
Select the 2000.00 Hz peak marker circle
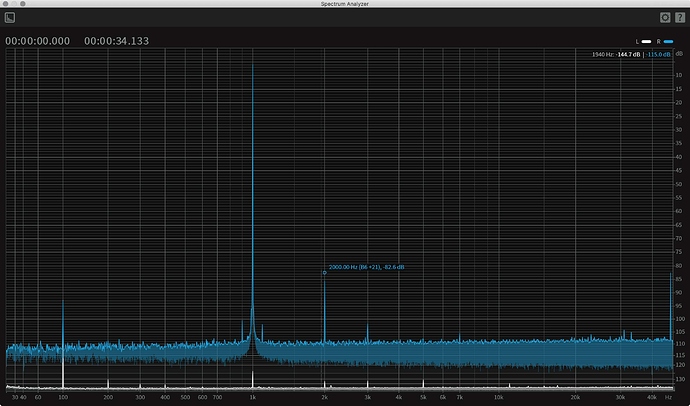coord(324,273)
